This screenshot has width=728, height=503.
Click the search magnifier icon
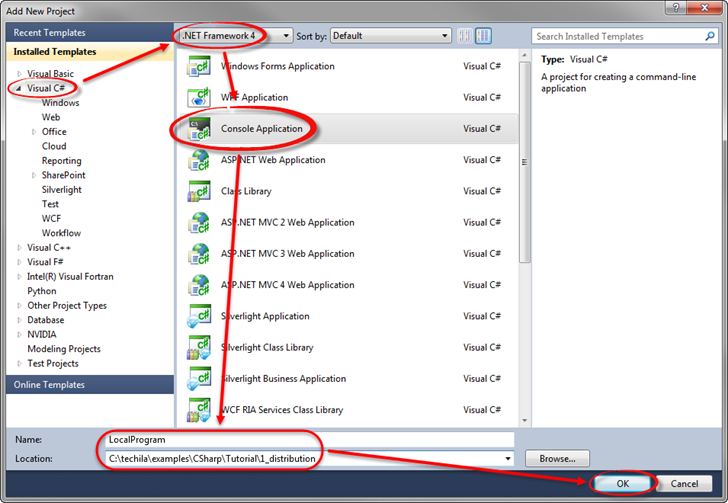[x=708, y=36]
